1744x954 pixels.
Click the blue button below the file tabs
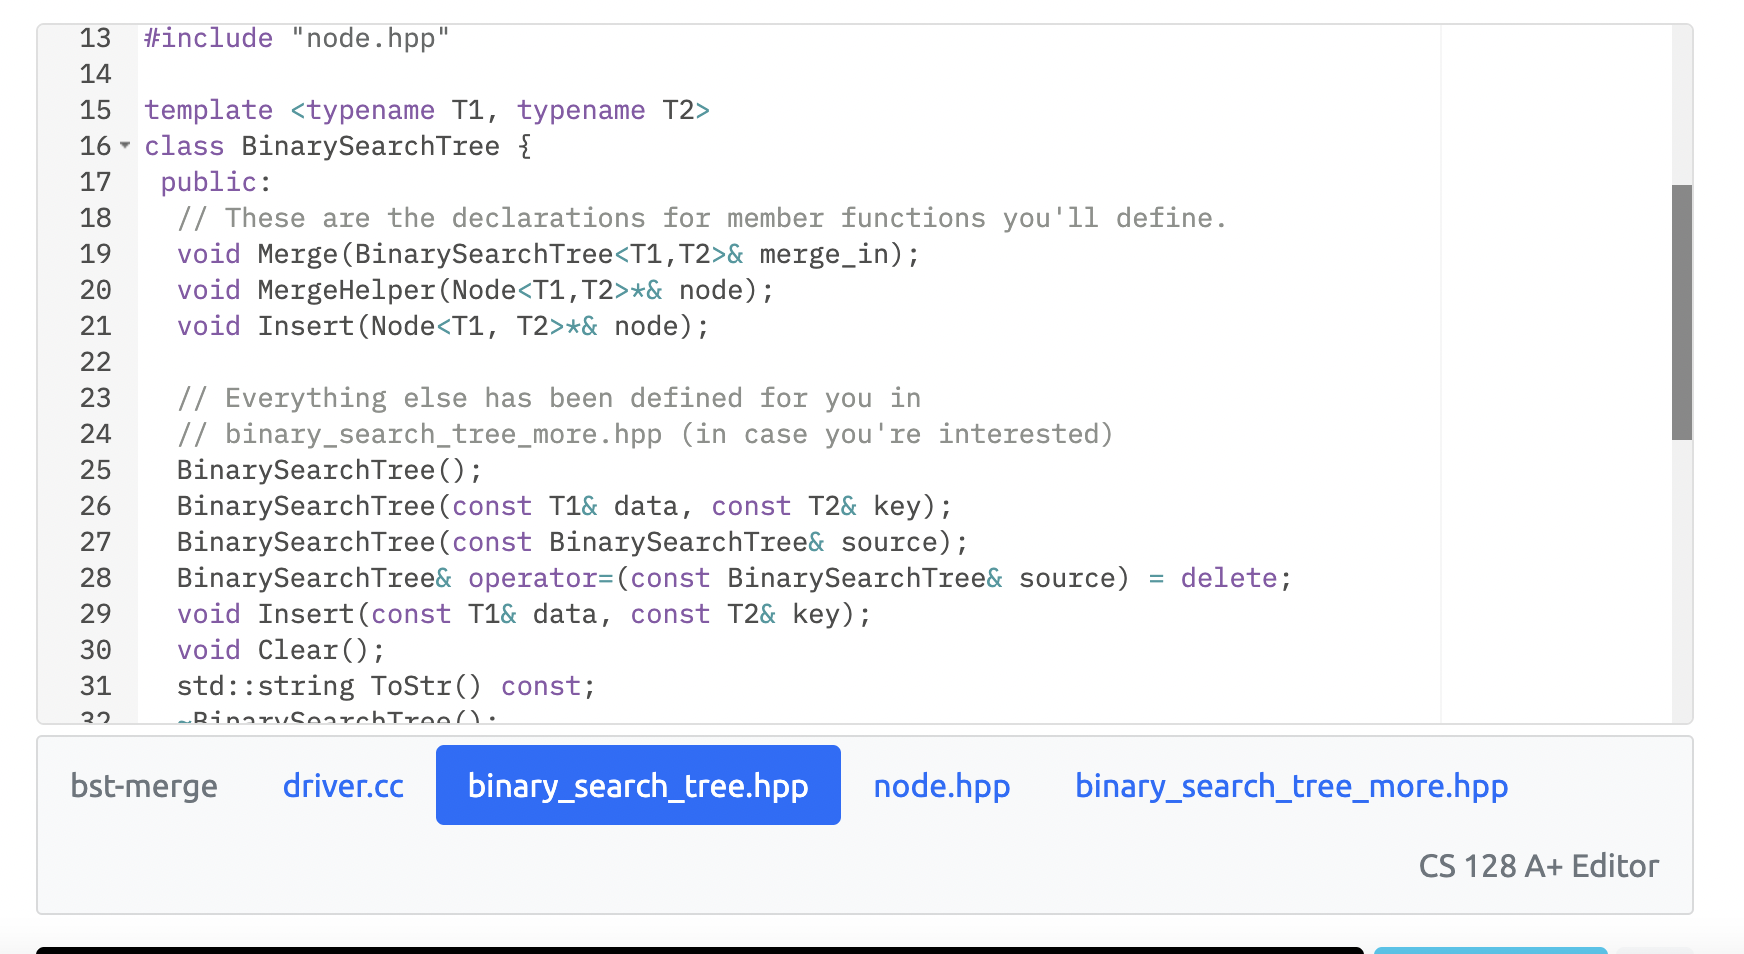pos(1490,951)
